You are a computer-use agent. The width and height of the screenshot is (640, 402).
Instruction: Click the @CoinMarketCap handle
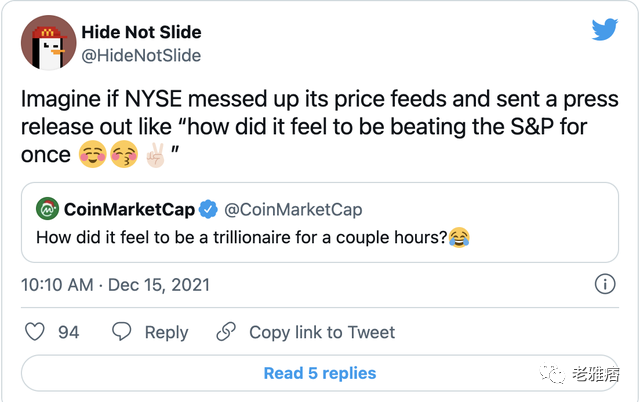point(294,210)
